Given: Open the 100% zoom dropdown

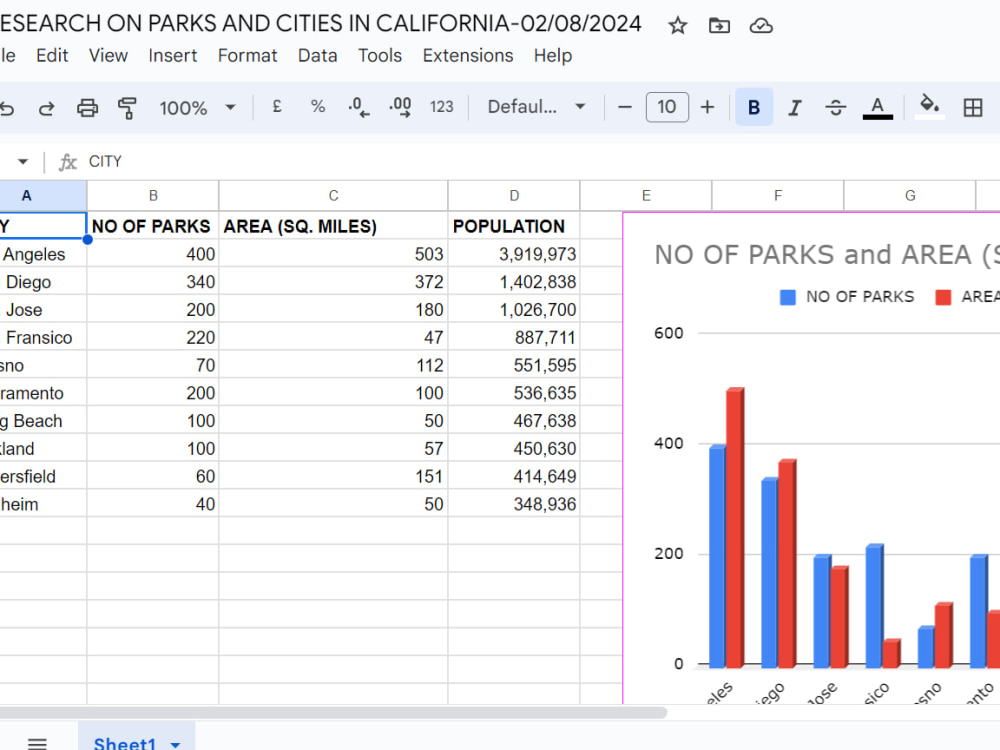Looking at the screenshot, I should point(197,108).
